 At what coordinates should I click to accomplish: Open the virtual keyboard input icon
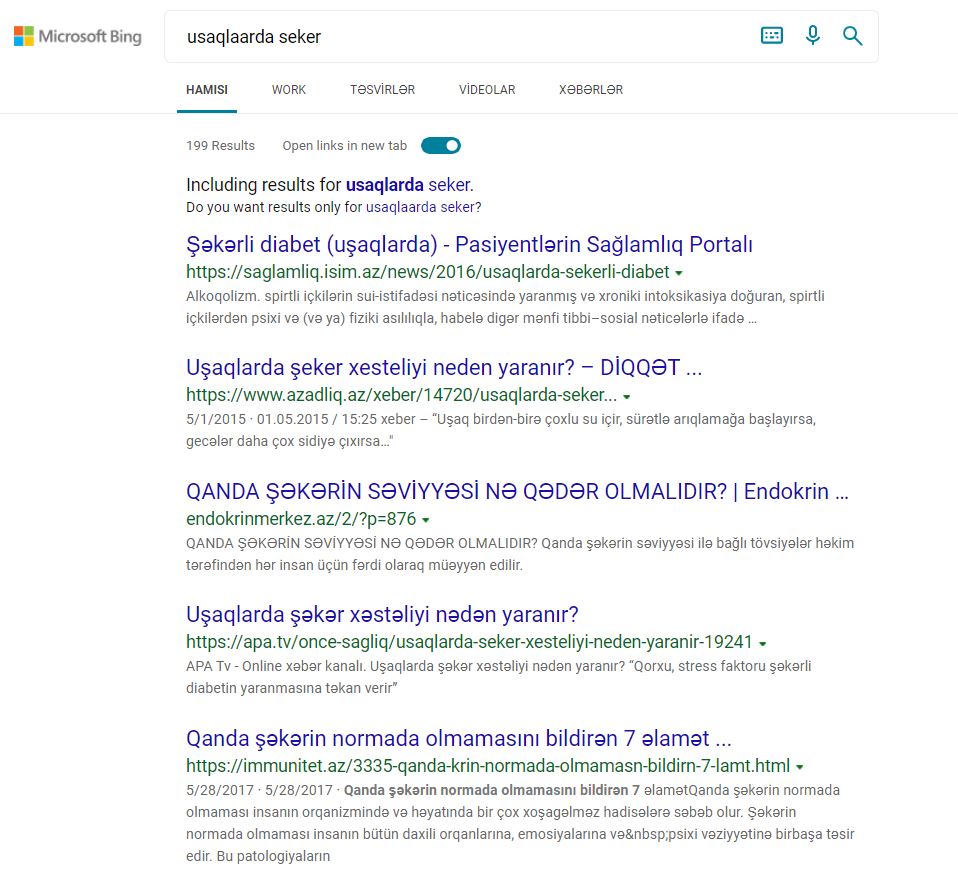pyautogui.click(x=771, y=35)
